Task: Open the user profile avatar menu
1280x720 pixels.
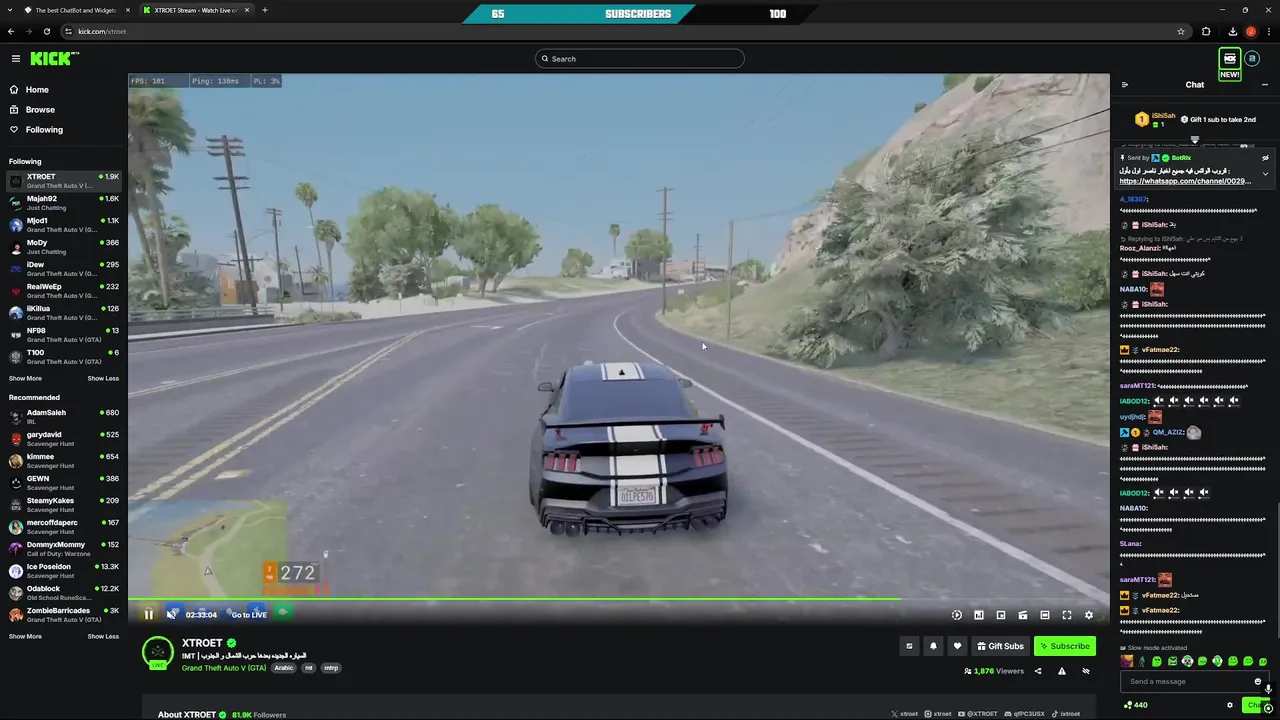Action: pyautogui.click(x=1252, y=59)
